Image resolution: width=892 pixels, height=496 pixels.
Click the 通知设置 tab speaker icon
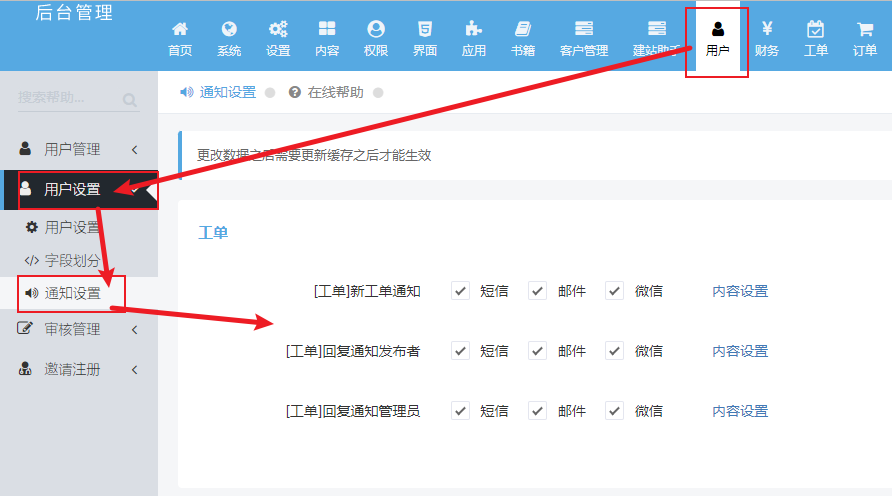(187, 92)
